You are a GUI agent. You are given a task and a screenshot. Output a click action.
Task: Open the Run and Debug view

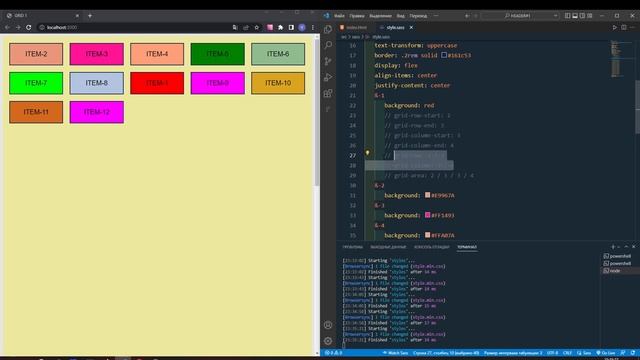328,77
